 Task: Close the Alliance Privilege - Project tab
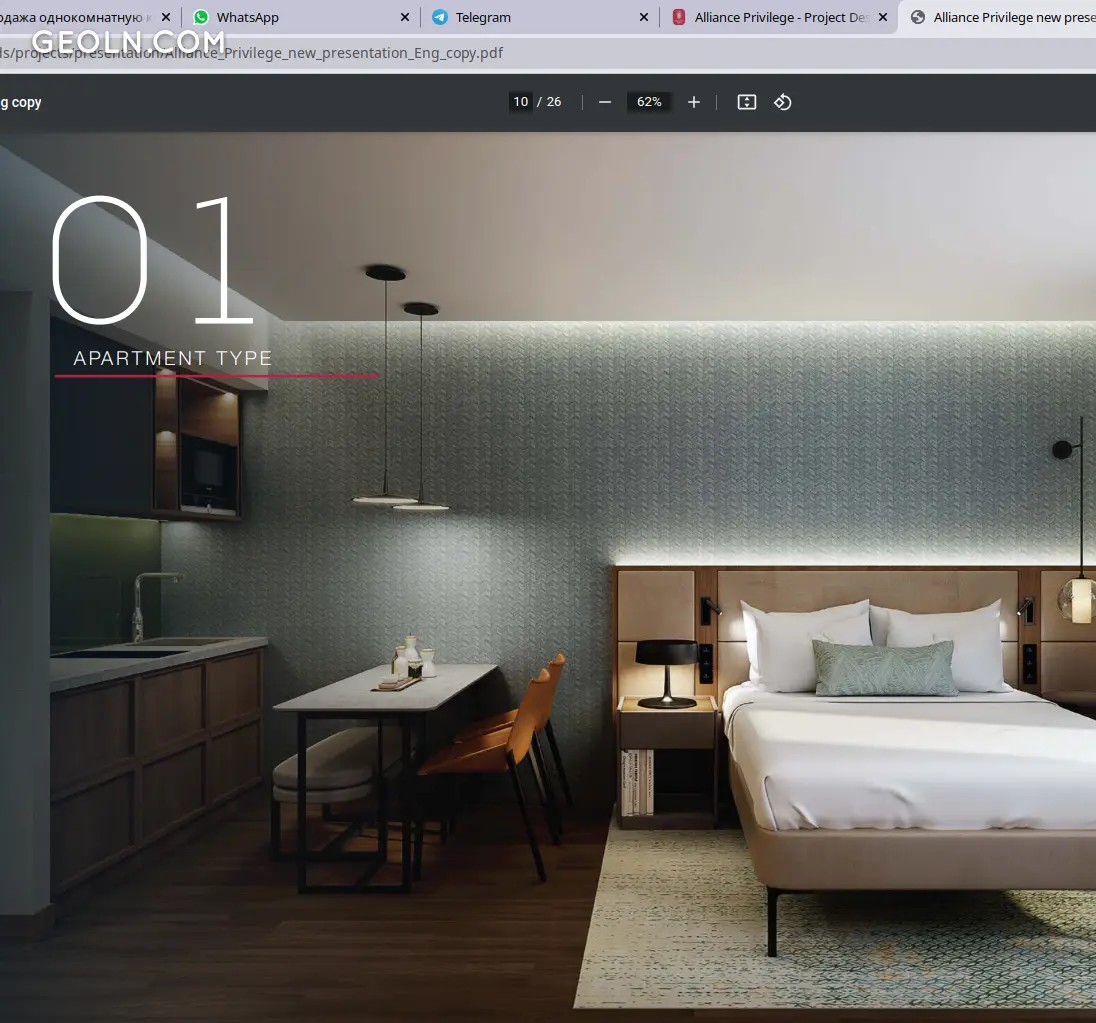click(883, 17)
